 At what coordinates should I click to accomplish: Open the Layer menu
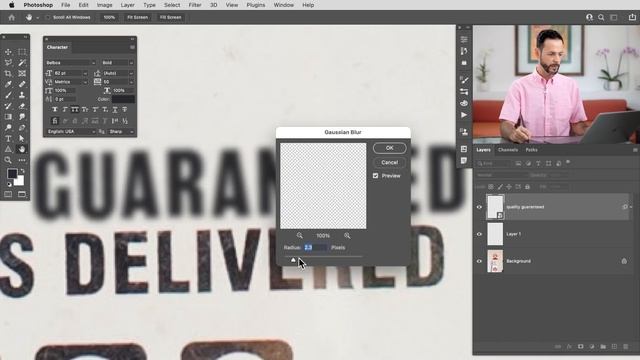127,5
